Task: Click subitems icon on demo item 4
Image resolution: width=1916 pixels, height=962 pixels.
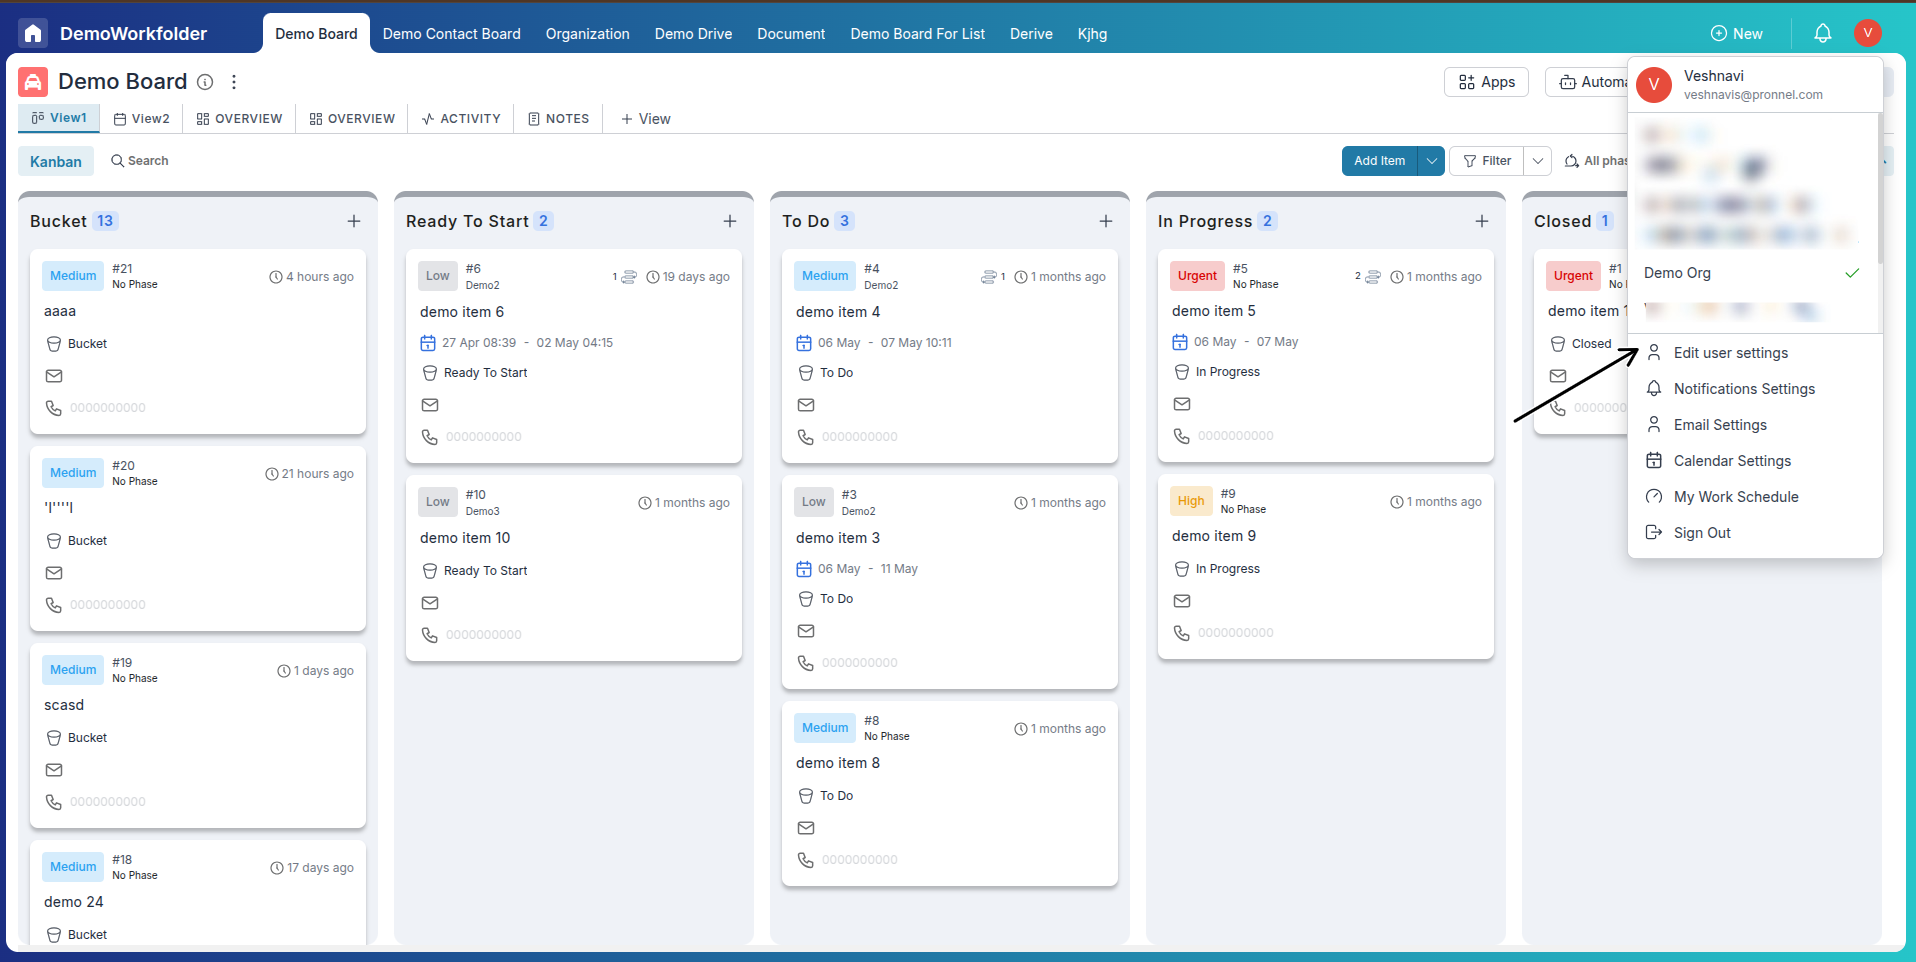Action: coord(989,277)
